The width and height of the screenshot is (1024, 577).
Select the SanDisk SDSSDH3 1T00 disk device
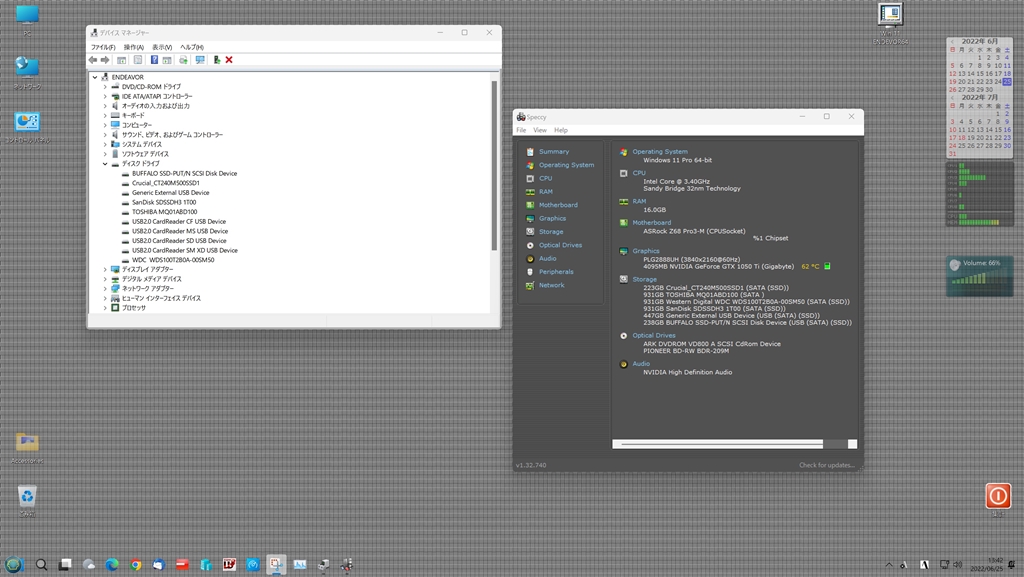163,202
